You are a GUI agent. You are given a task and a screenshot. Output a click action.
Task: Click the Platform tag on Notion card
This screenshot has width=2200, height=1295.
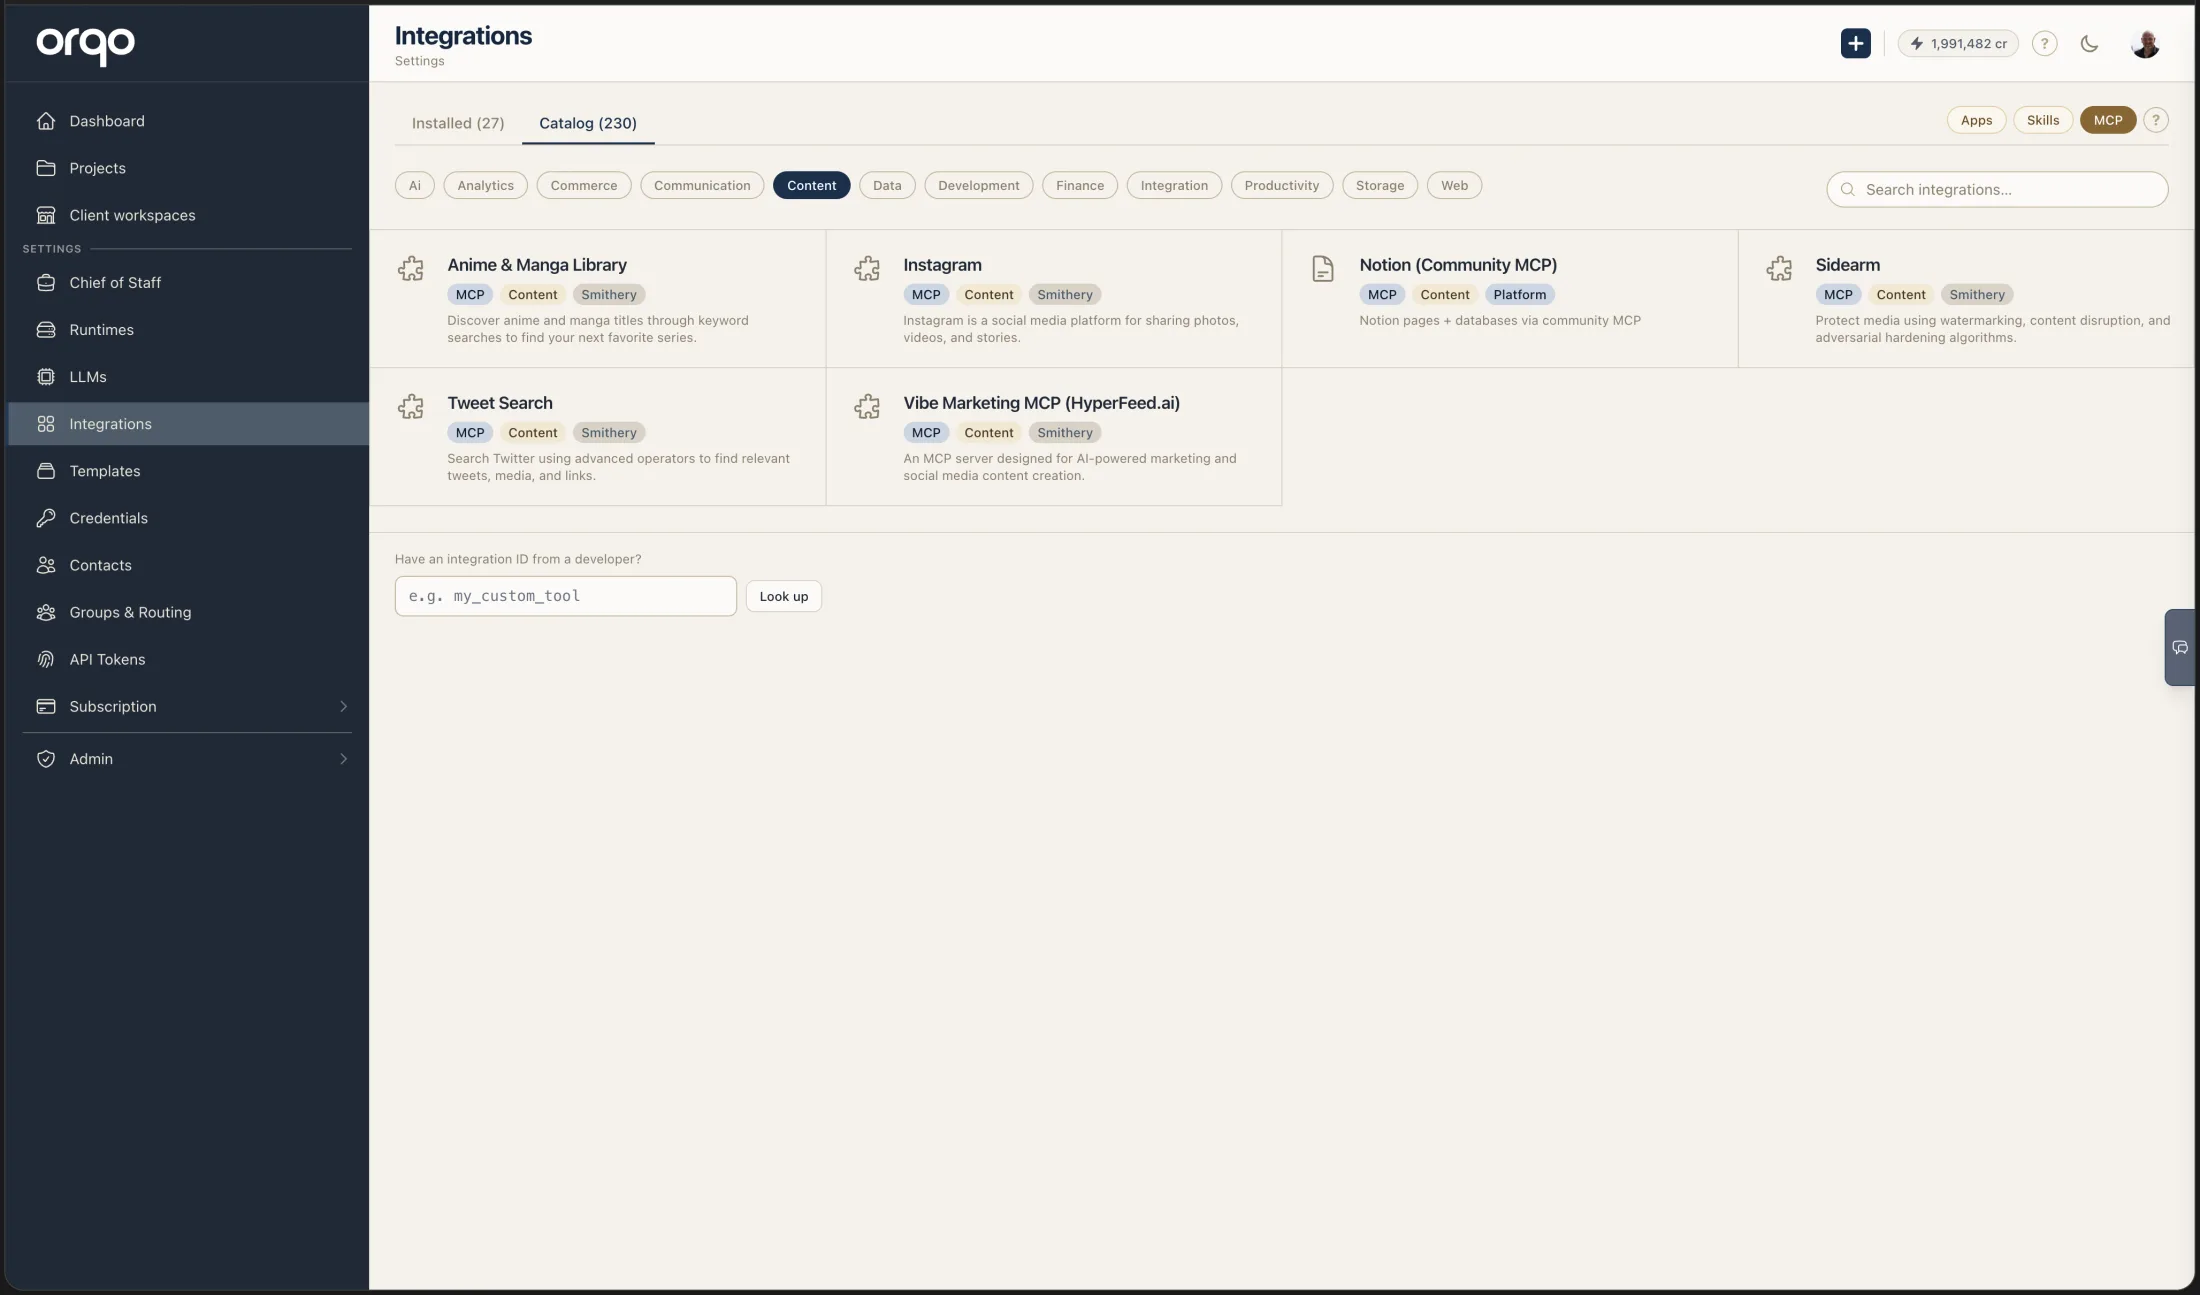[x=1519, y=294]
